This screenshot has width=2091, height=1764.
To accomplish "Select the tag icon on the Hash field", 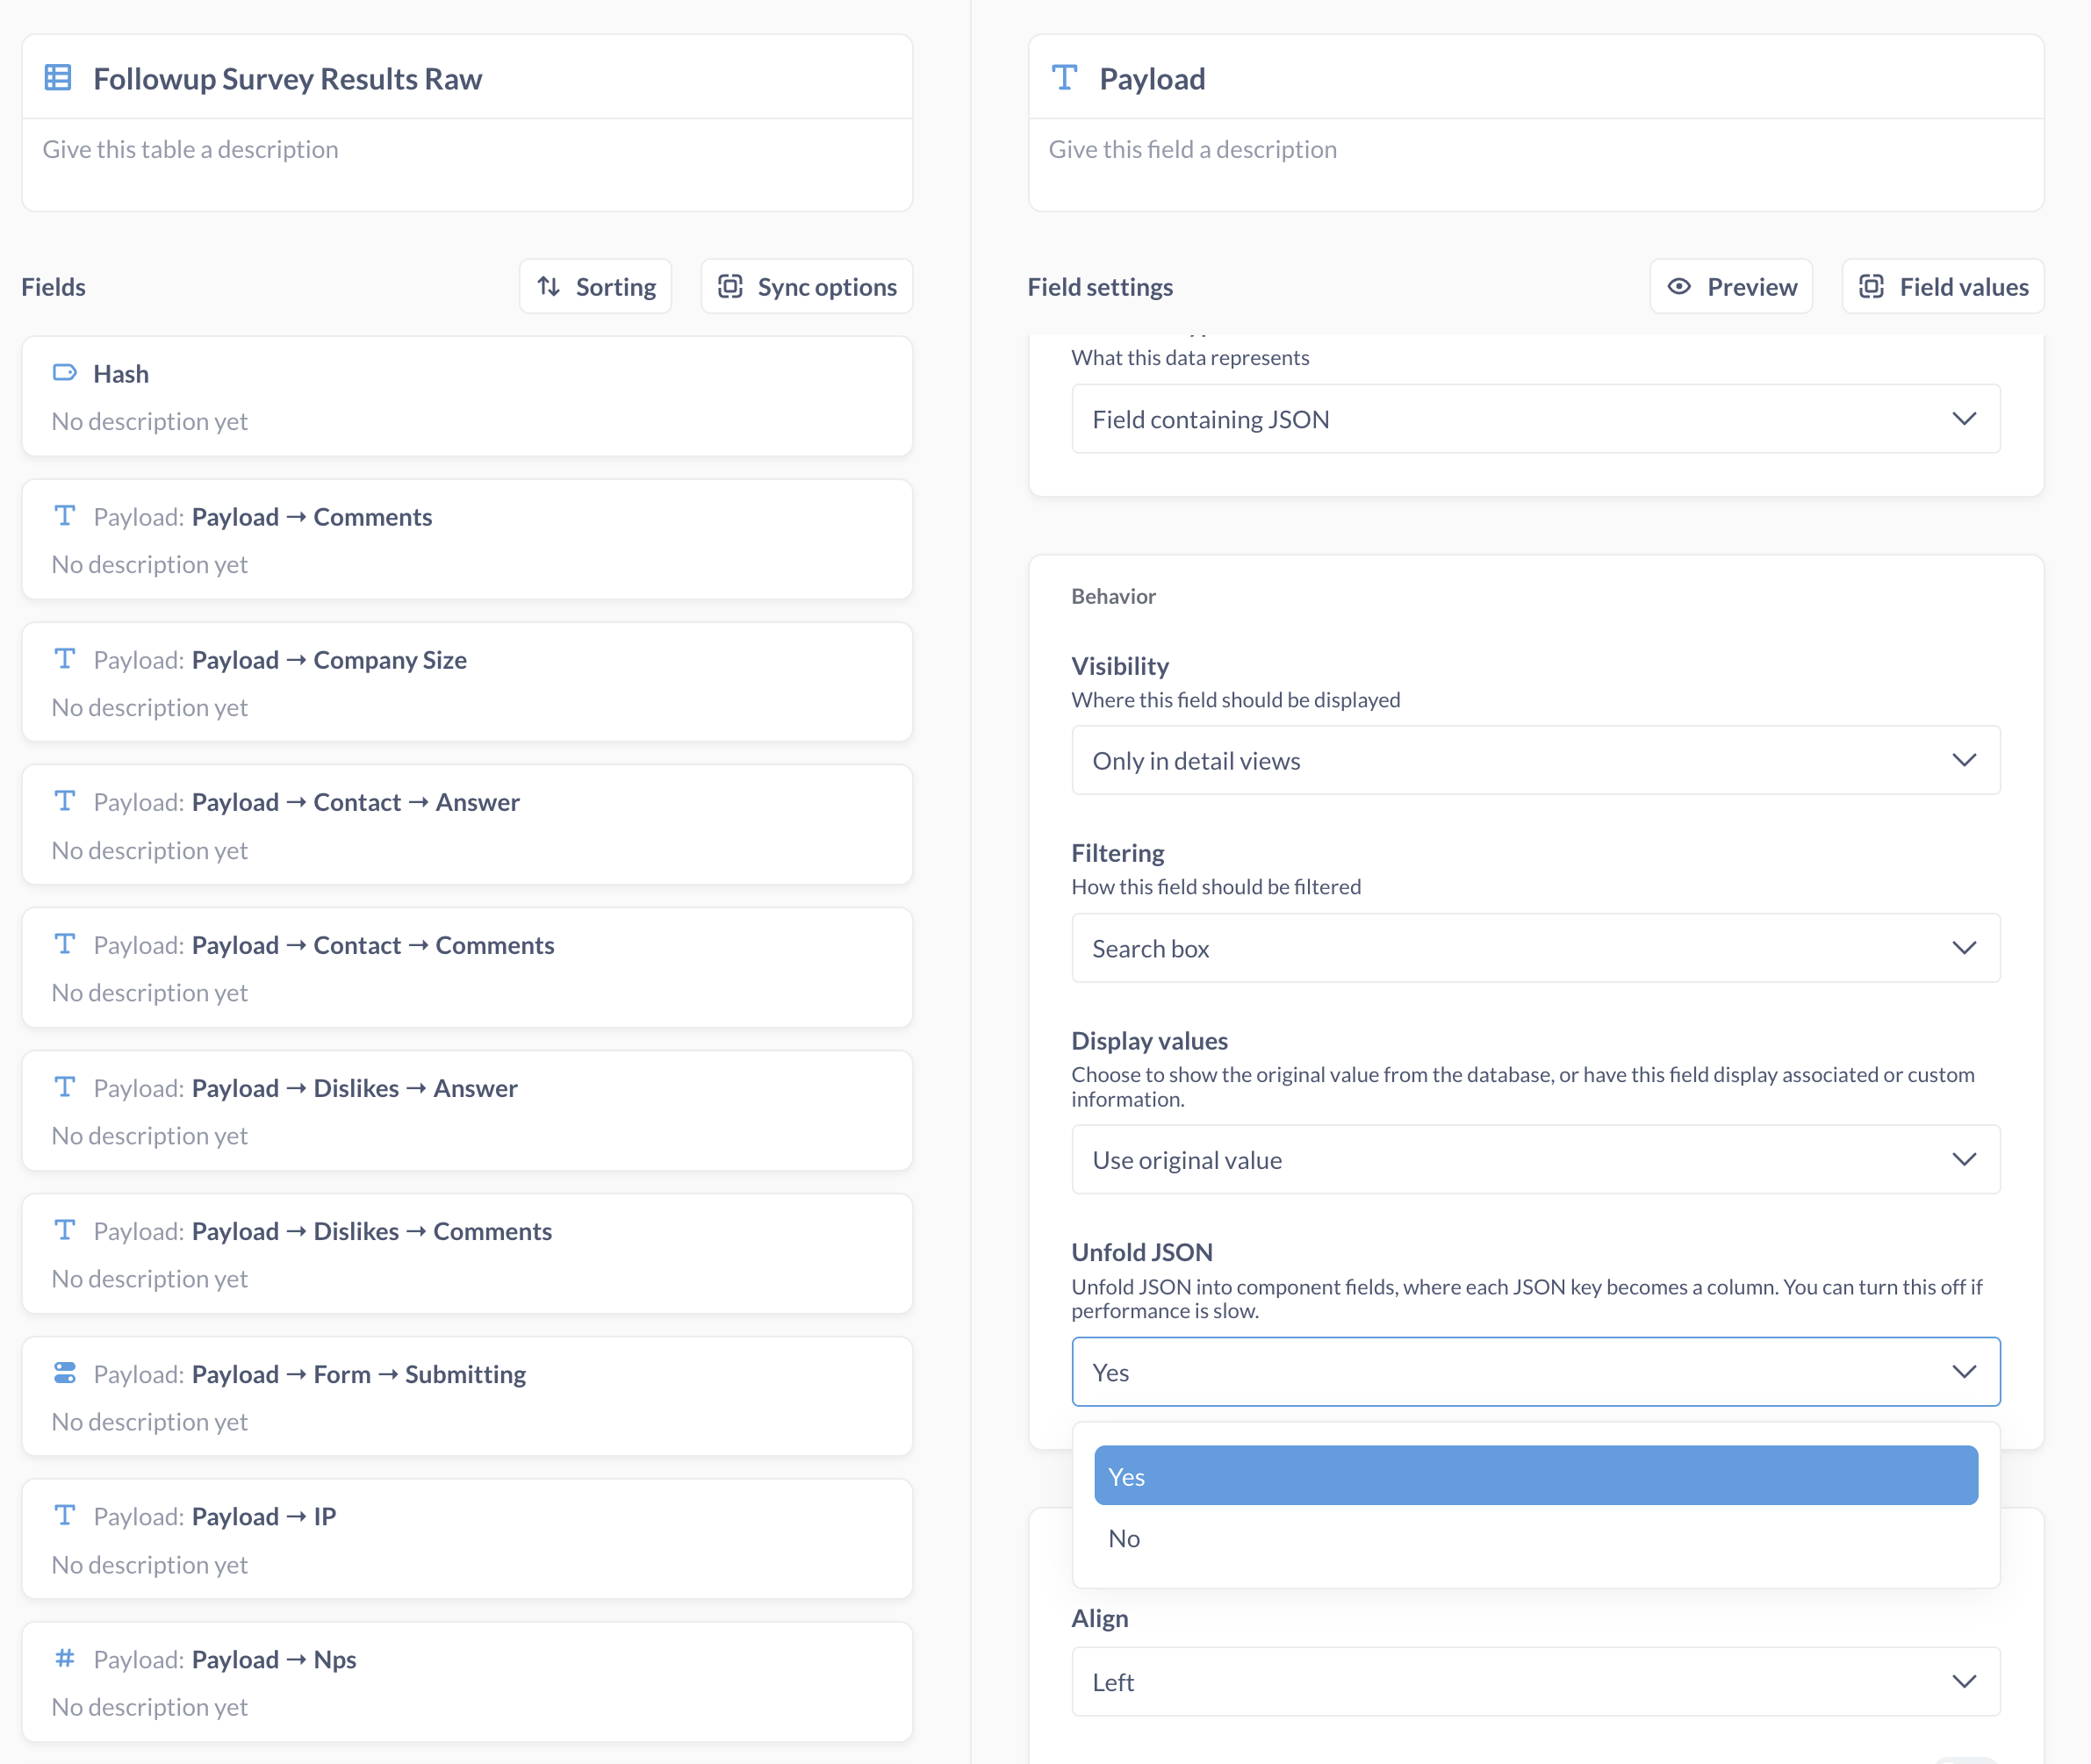I will 64,372.
